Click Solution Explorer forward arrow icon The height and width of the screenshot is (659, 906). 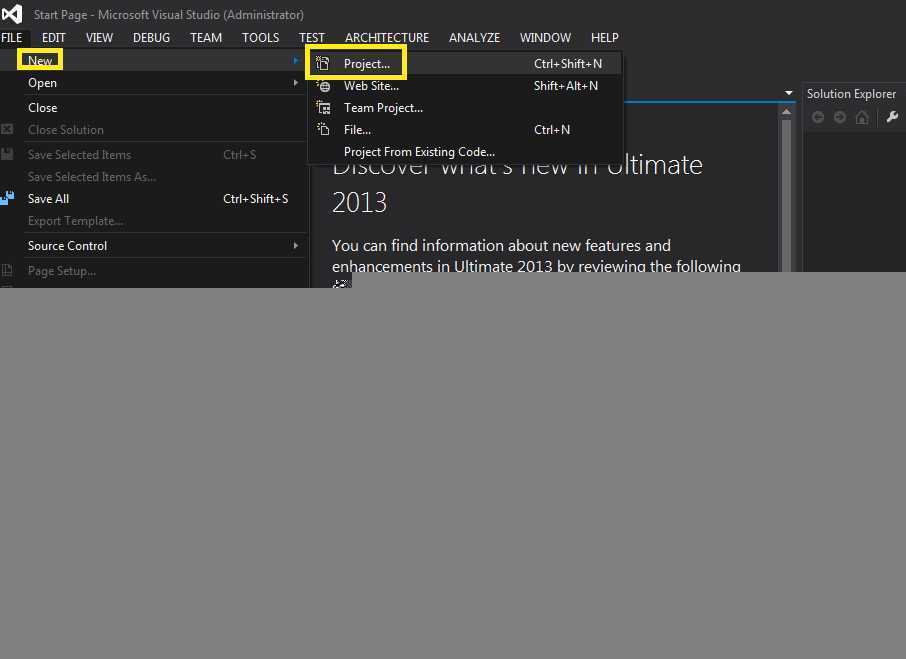840,117
